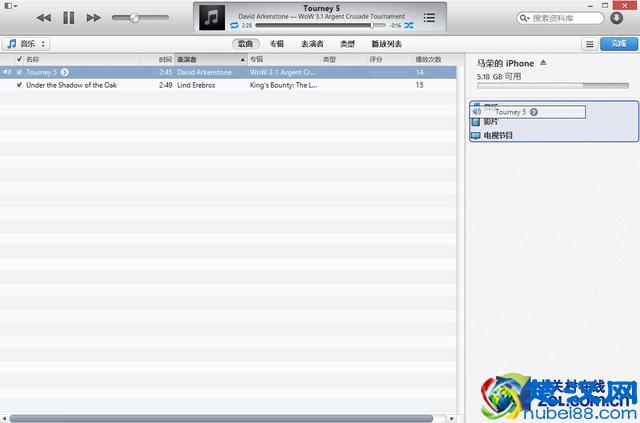Eject 马荣的 iPhone
The width and height of the screenshot is (640, 423).
pos(543,62)
